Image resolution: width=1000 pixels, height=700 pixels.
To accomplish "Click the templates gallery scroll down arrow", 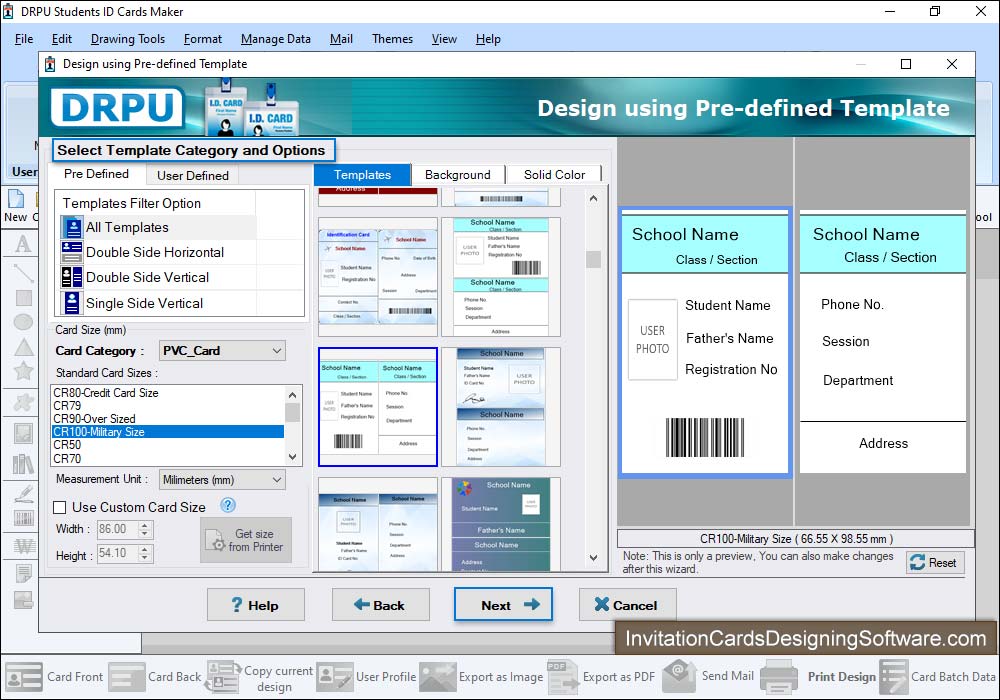I will 594,557.
